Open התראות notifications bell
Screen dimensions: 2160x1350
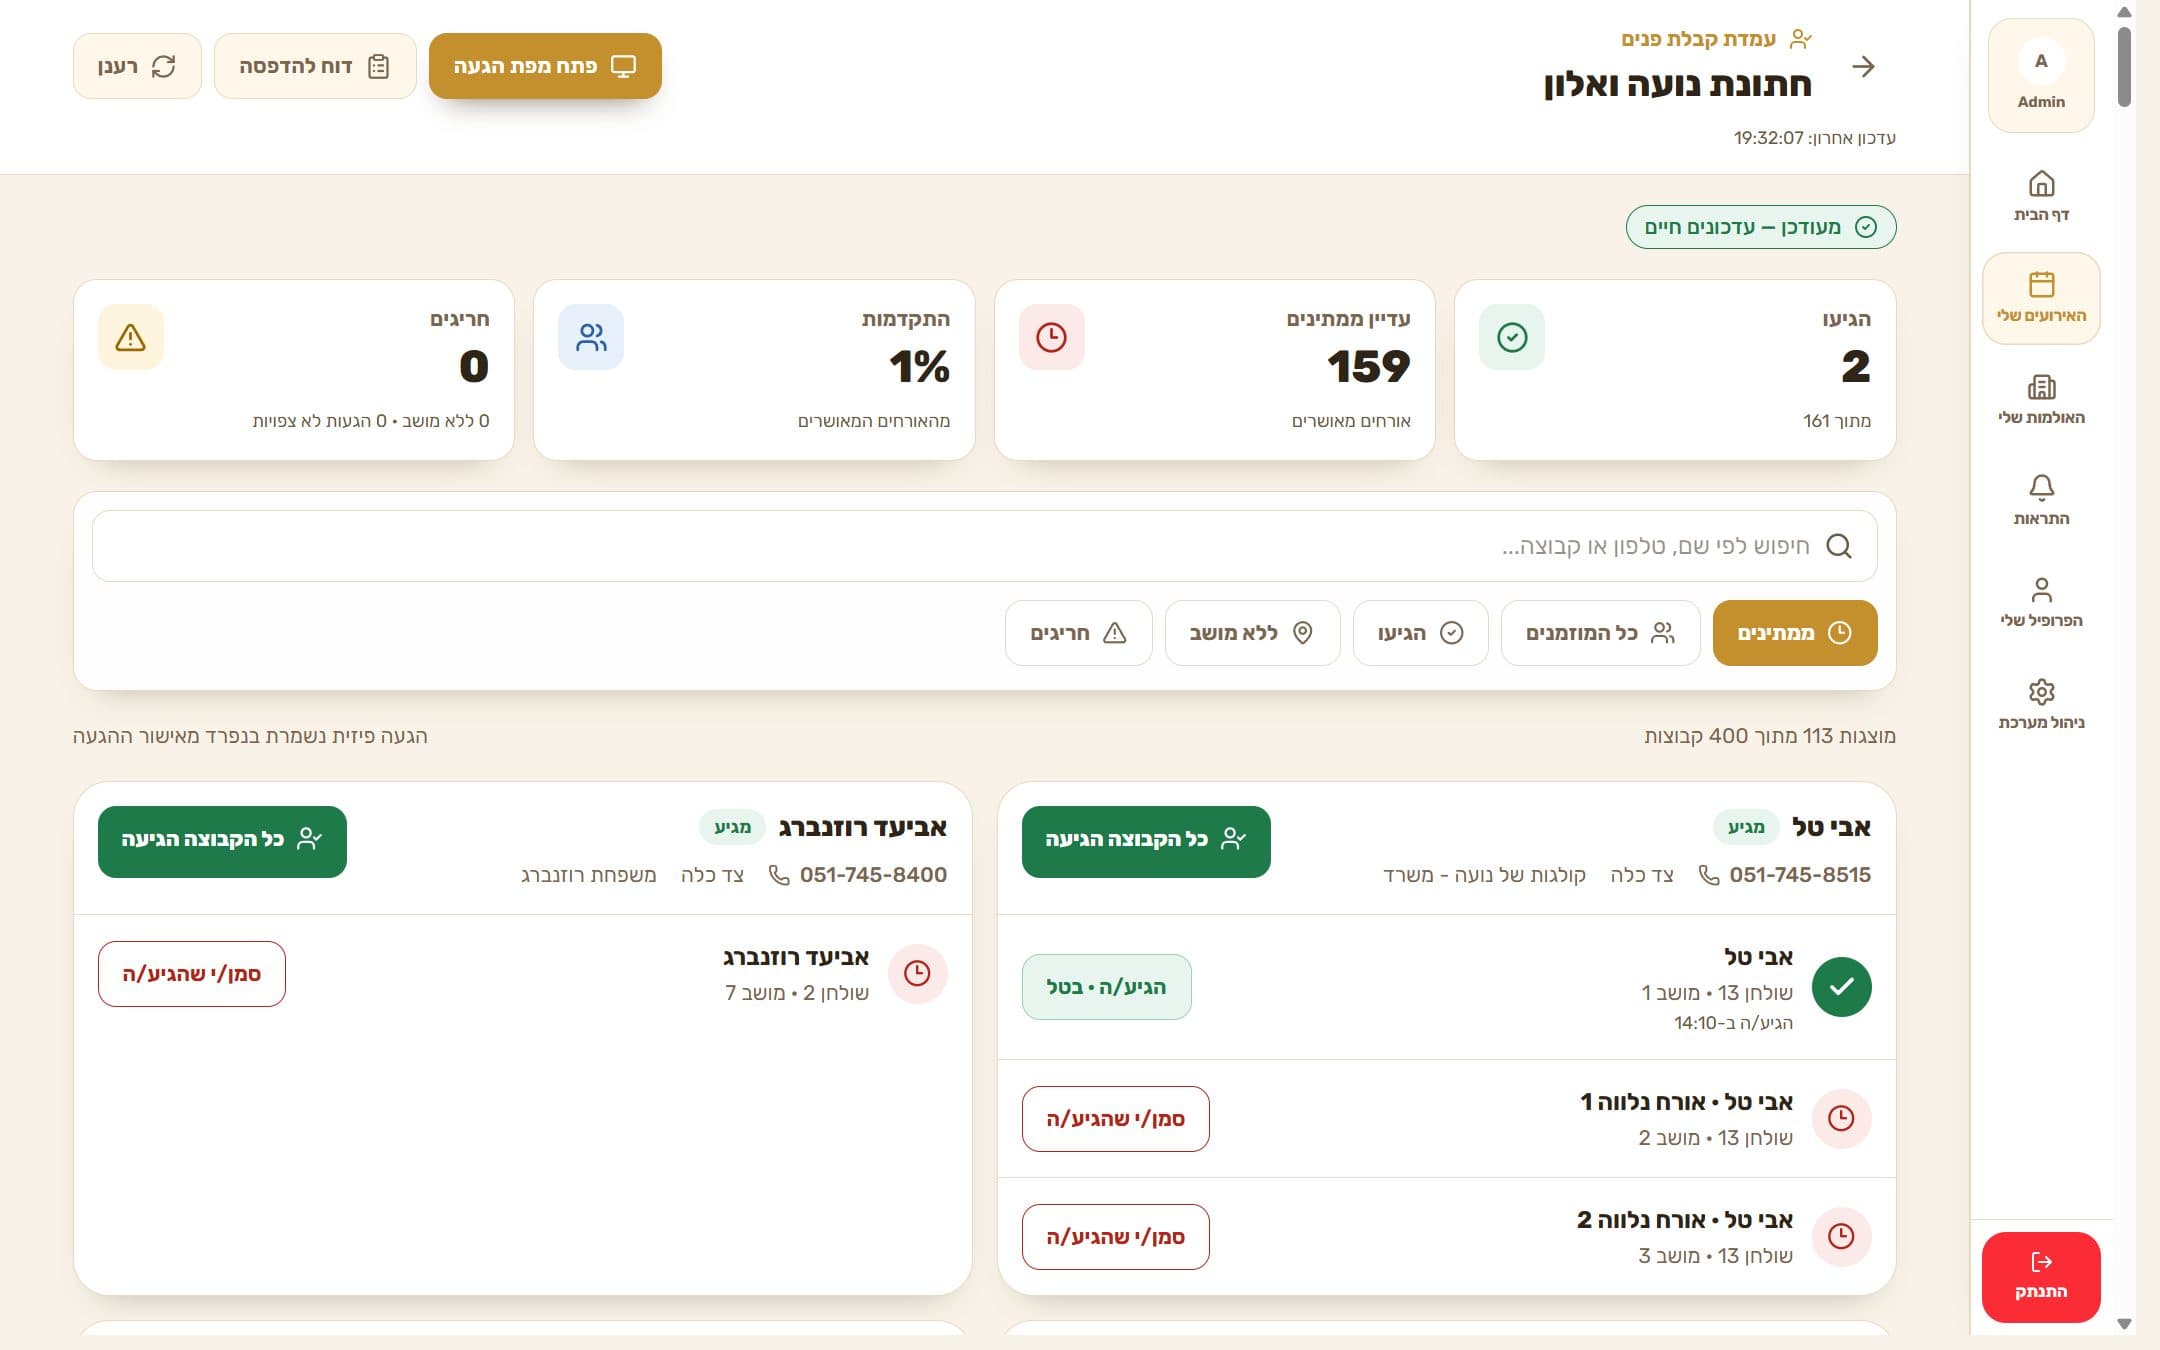2041,500
